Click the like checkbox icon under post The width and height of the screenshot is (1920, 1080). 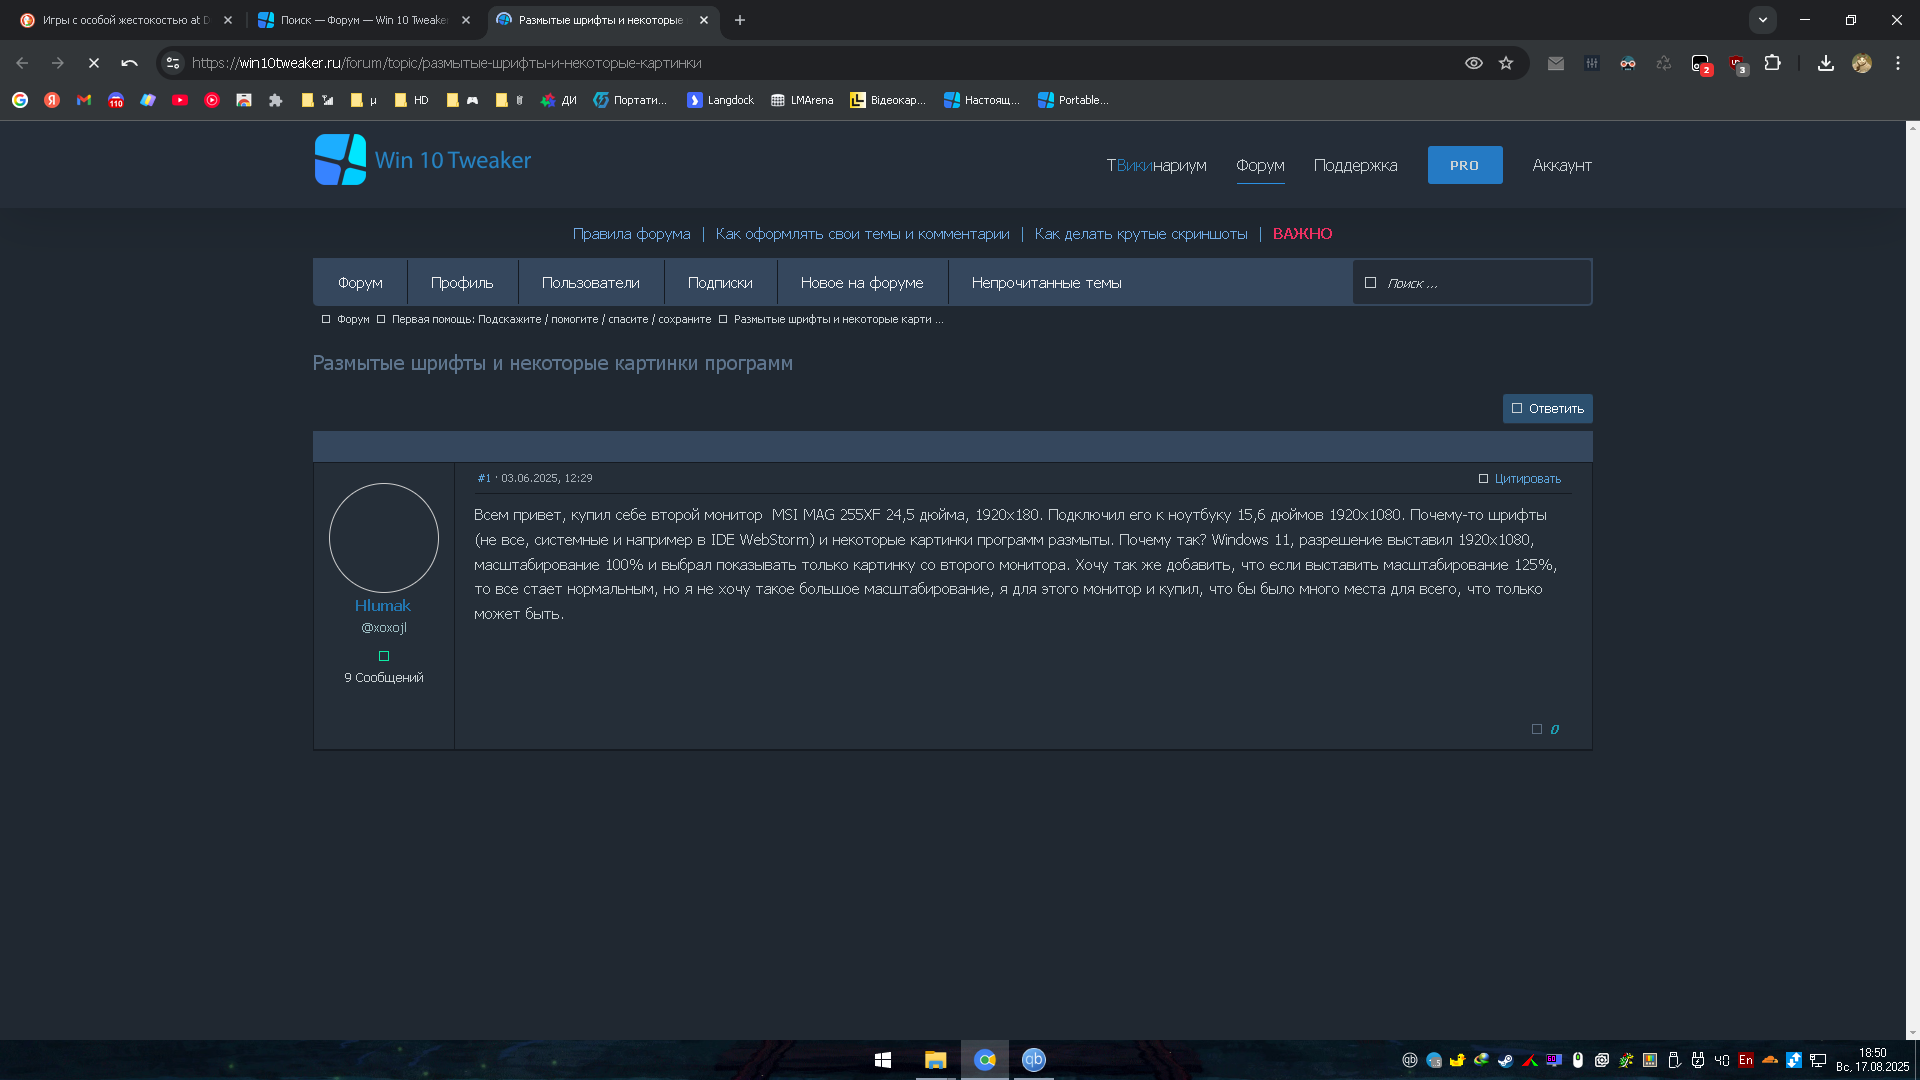pos(1537,729)
